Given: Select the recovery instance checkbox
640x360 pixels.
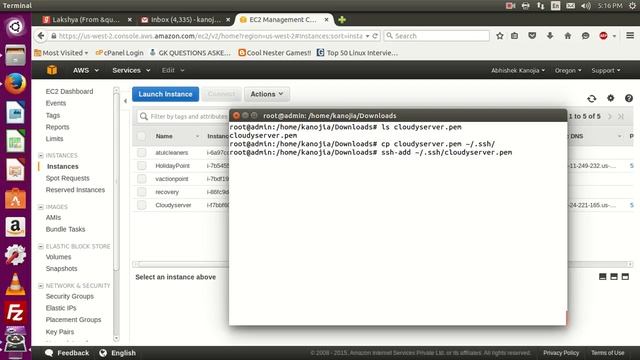Looking at the screenshot, I should (141, 192).
